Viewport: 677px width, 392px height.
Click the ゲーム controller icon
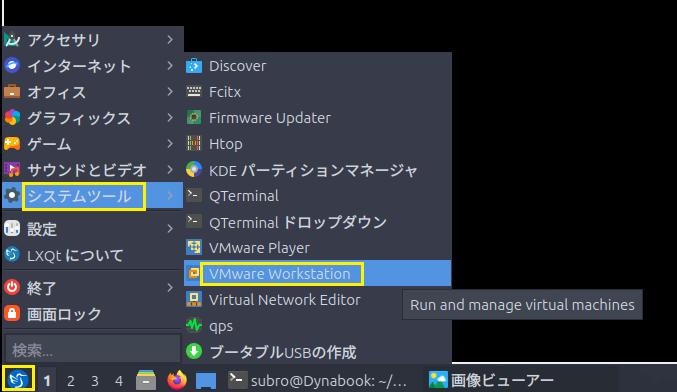12,143
